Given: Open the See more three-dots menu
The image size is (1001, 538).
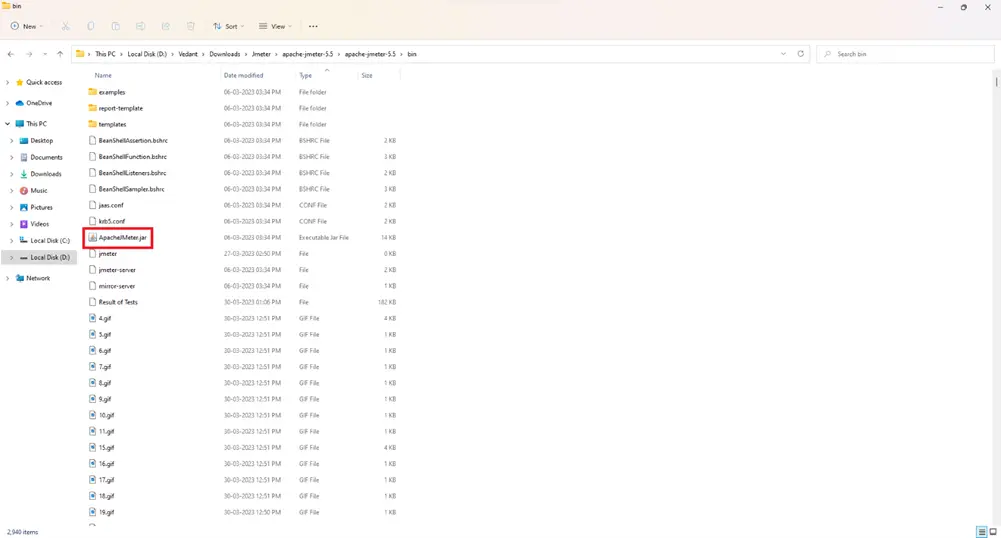Looking at the screenshot, I should click(x=313, y=26).
